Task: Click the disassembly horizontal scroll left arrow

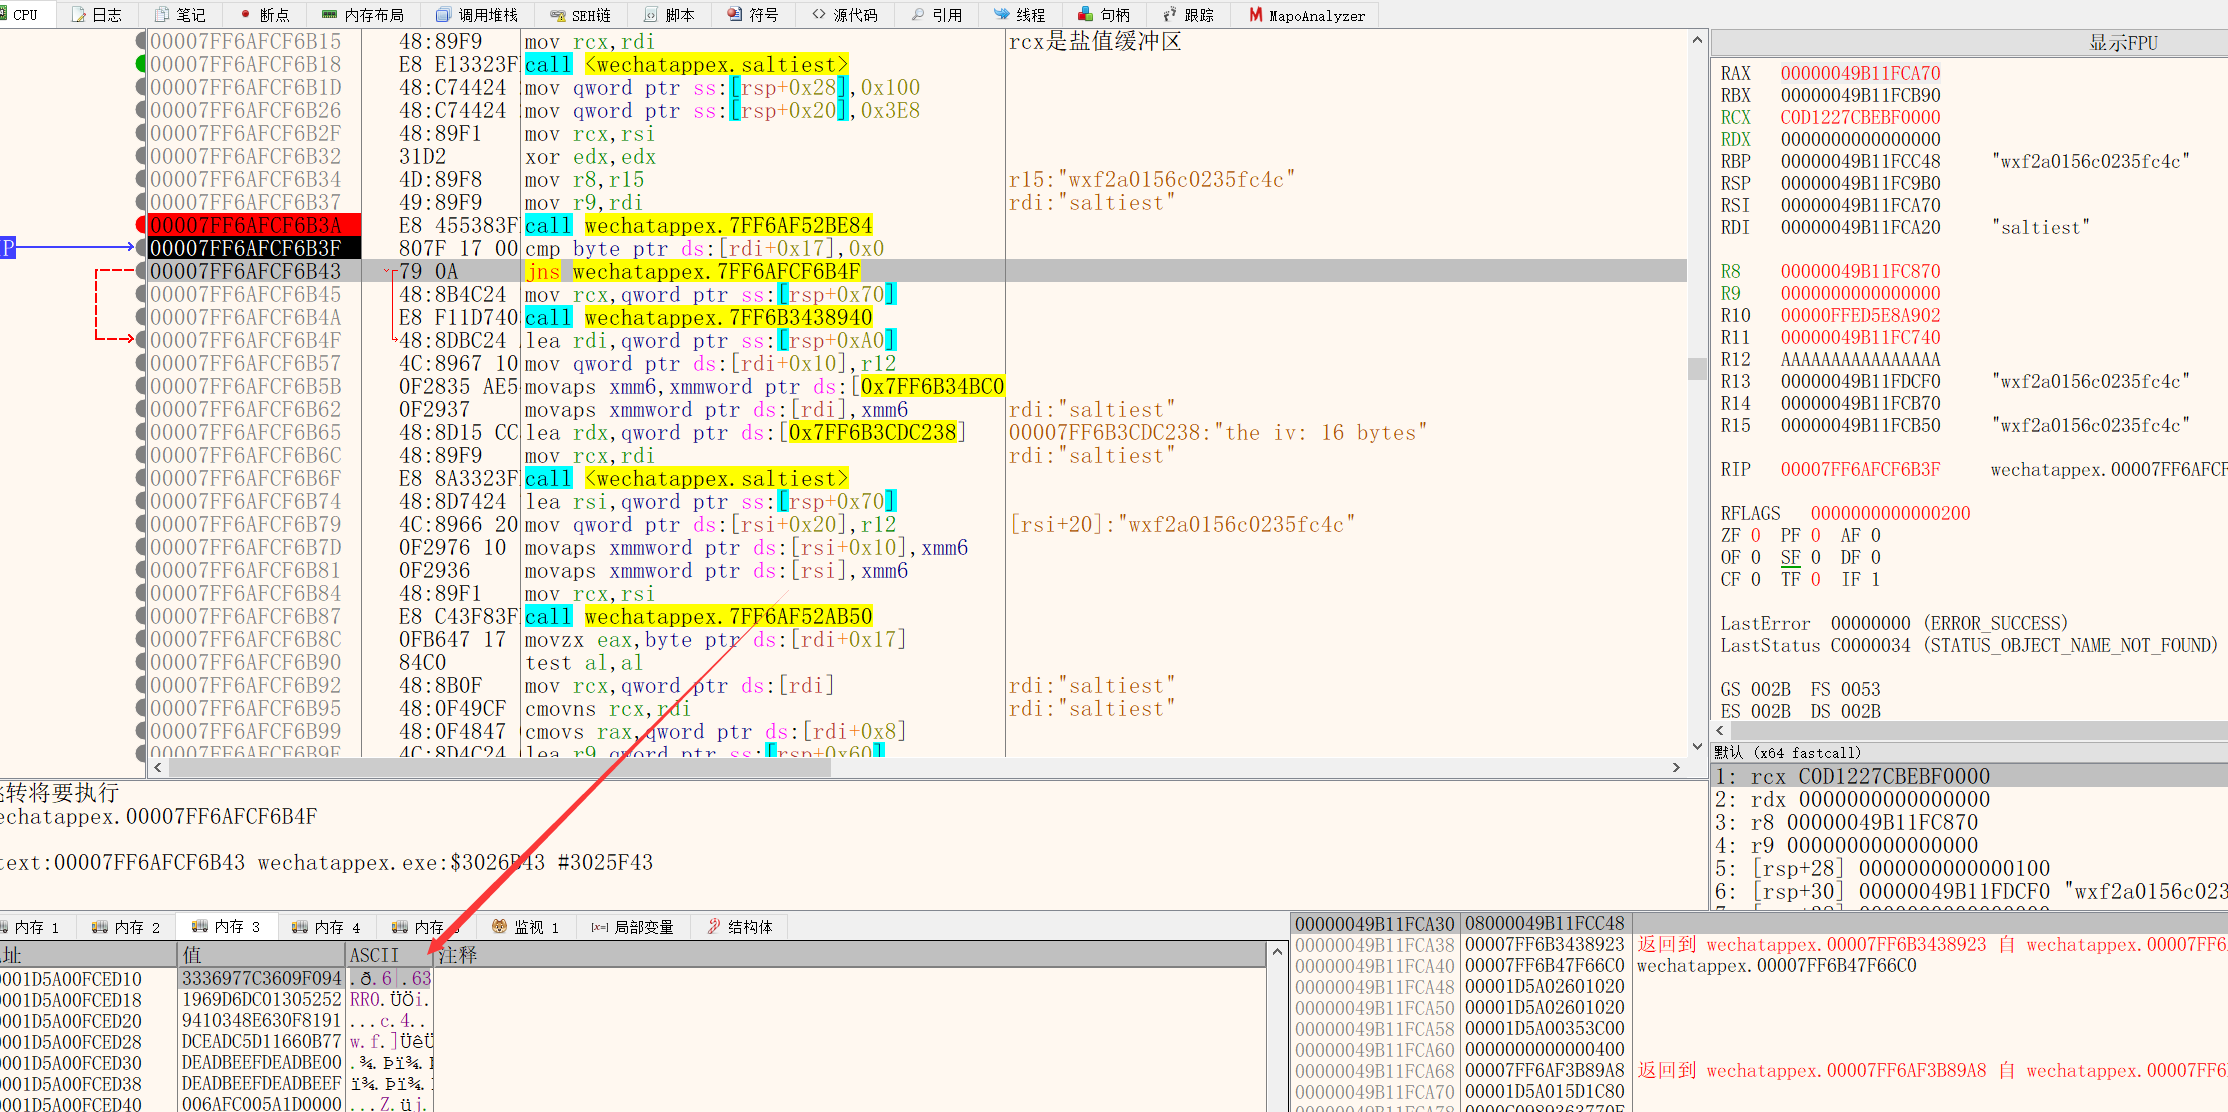Action: point(158,767)
